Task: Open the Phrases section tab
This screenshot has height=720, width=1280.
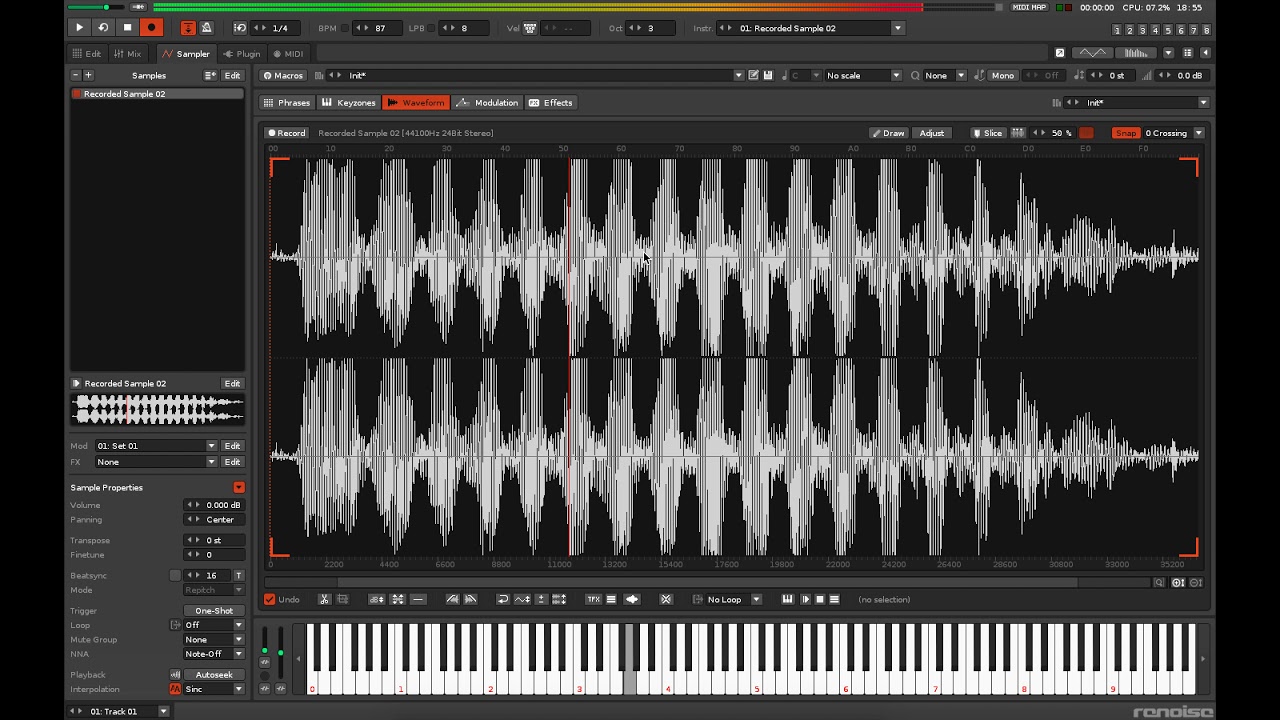Action: (x=286, y=103)
